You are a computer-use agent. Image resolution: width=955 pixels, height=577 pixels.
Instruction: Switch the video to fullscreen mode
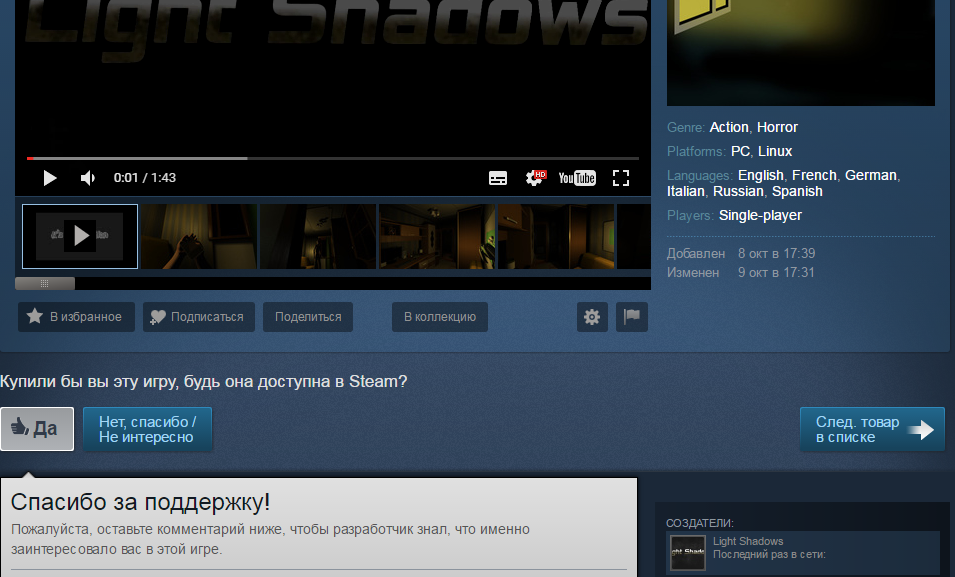click(x=621, y=178)
